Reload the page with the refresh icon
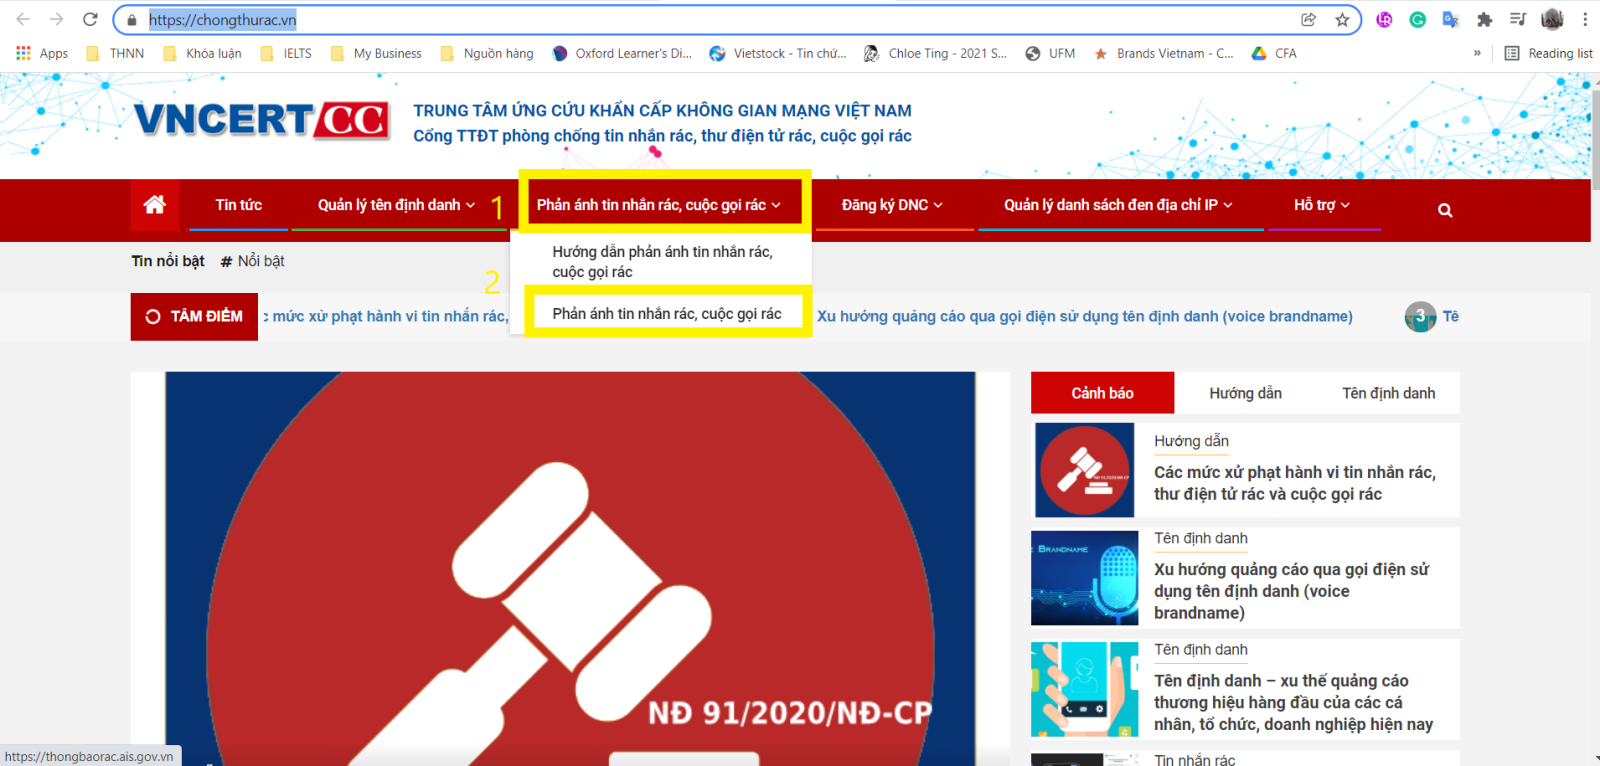Screen dimensions: 1600x766 tap(90, 19)
